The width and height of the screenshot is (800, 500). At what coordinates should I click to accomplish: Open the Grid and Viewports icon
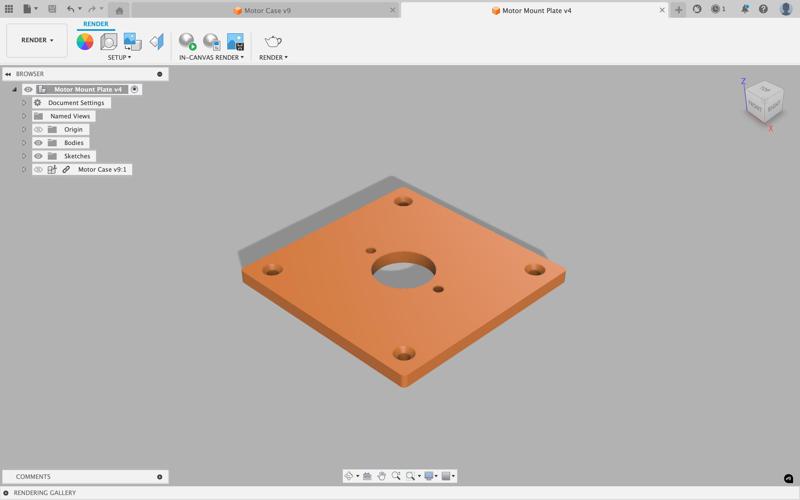coord(446,476)
